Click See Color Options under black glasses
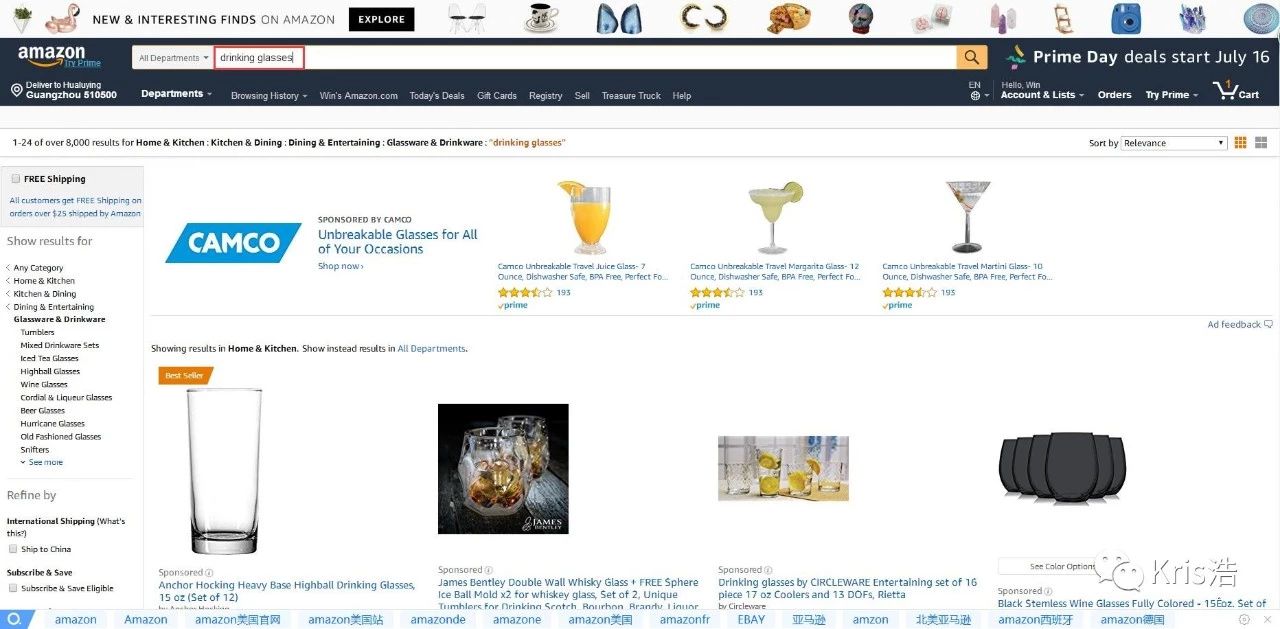Screen dimensions: 1280x629 1063,567
